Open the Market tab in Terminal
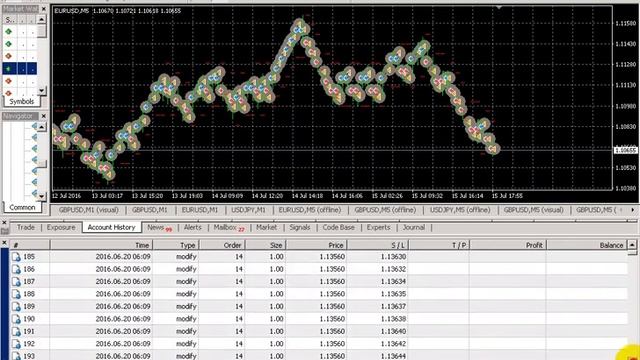This screenshot has width=640, height=360. (267, 227)
